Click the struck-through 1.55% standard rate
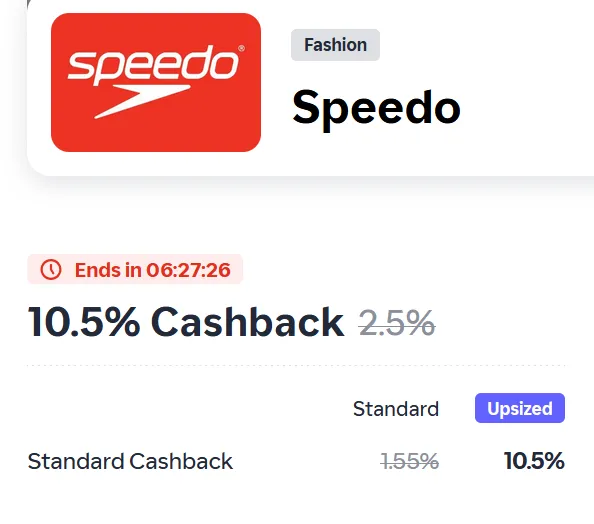 pyautogui.click(x=410, y=461)
